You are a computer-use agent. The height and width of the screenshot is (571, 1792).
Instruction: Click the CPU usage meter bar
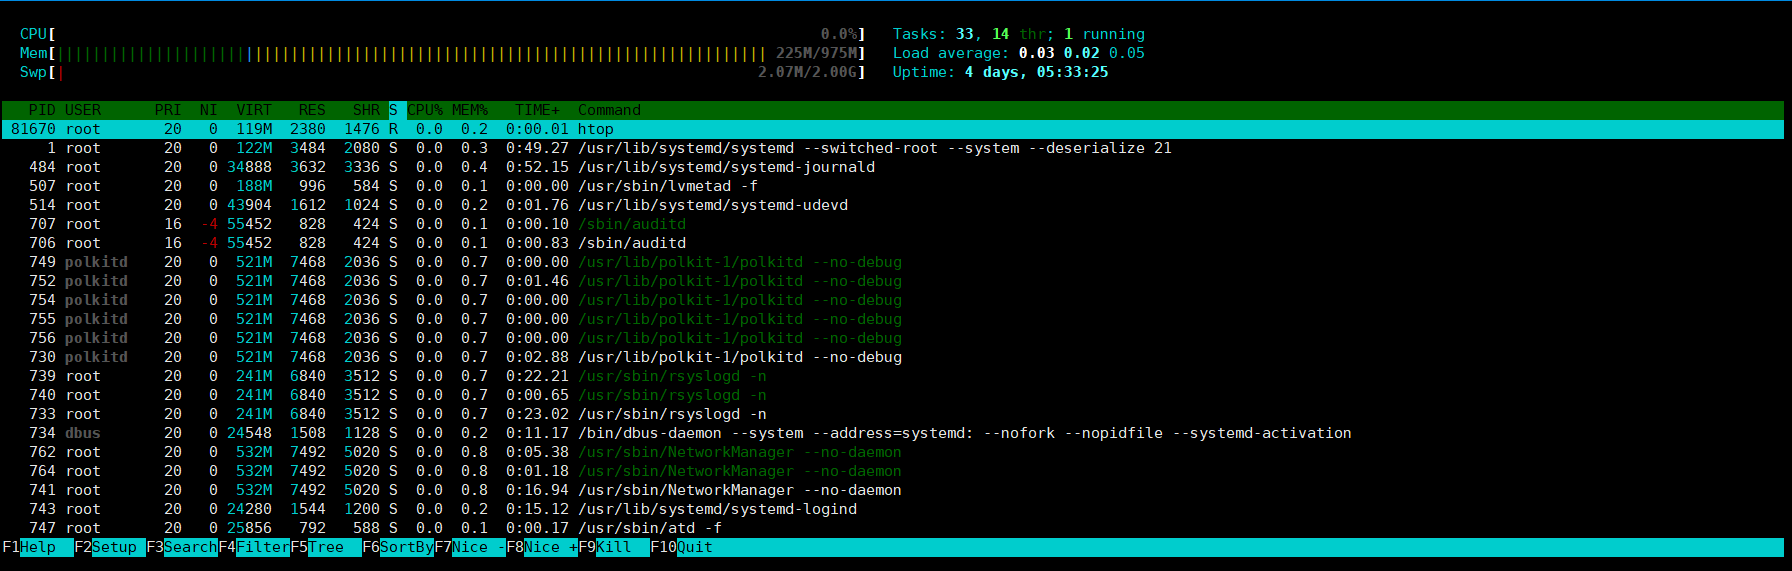pyautogui.click(x=442, y=34)
